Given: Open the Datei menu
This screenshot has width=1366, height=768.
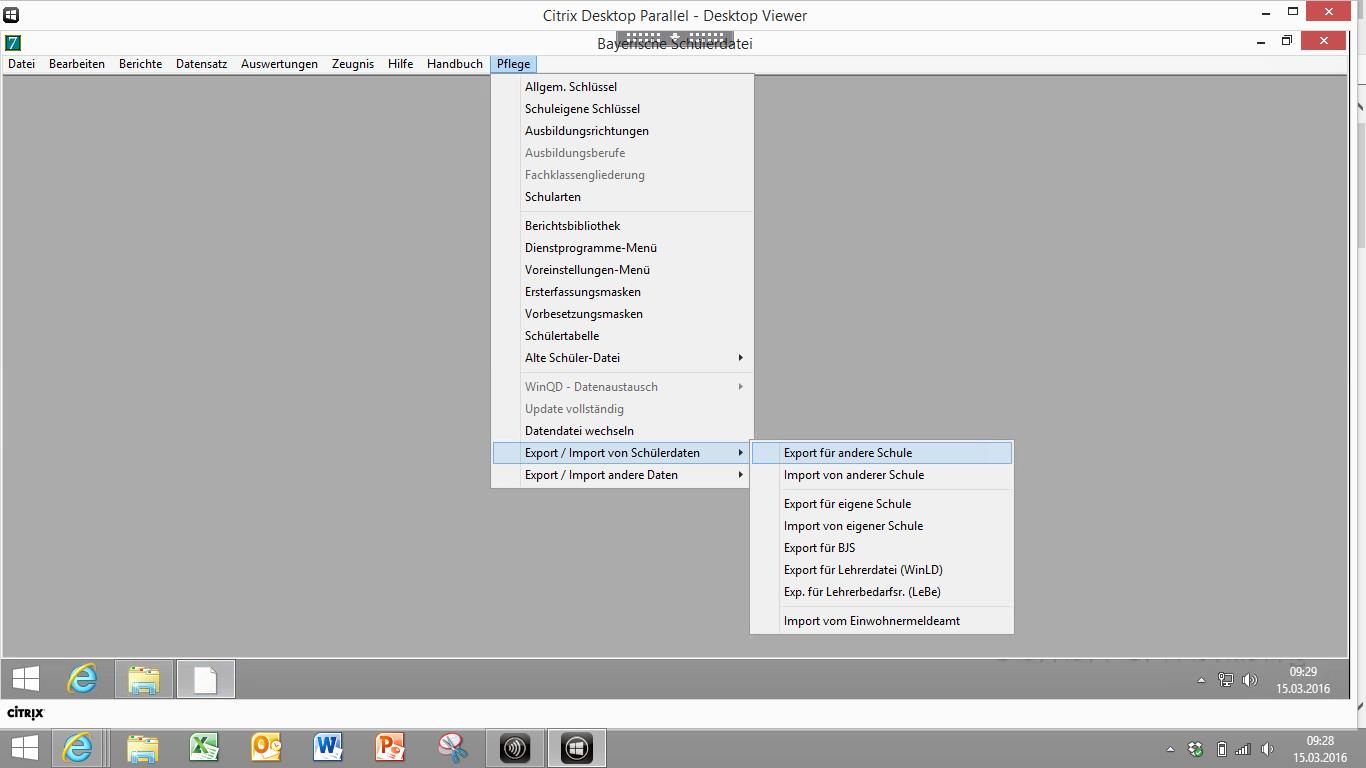Looking at the screenshot, I should pos(21,64).
